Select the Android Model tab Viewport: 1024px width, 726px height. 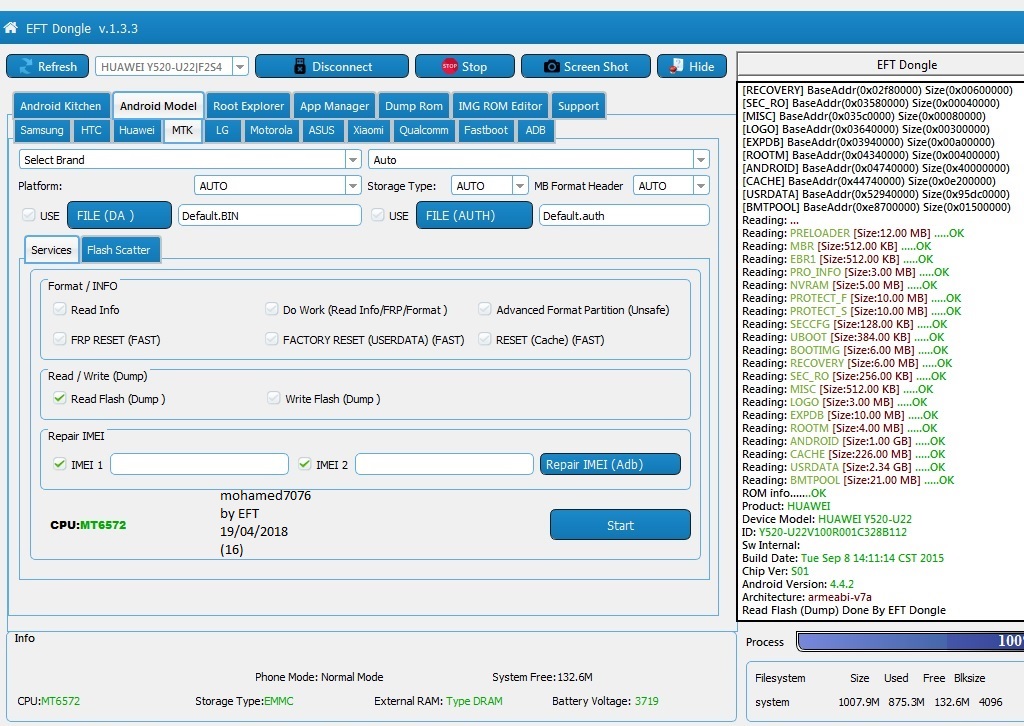click(x=158, y=106)
